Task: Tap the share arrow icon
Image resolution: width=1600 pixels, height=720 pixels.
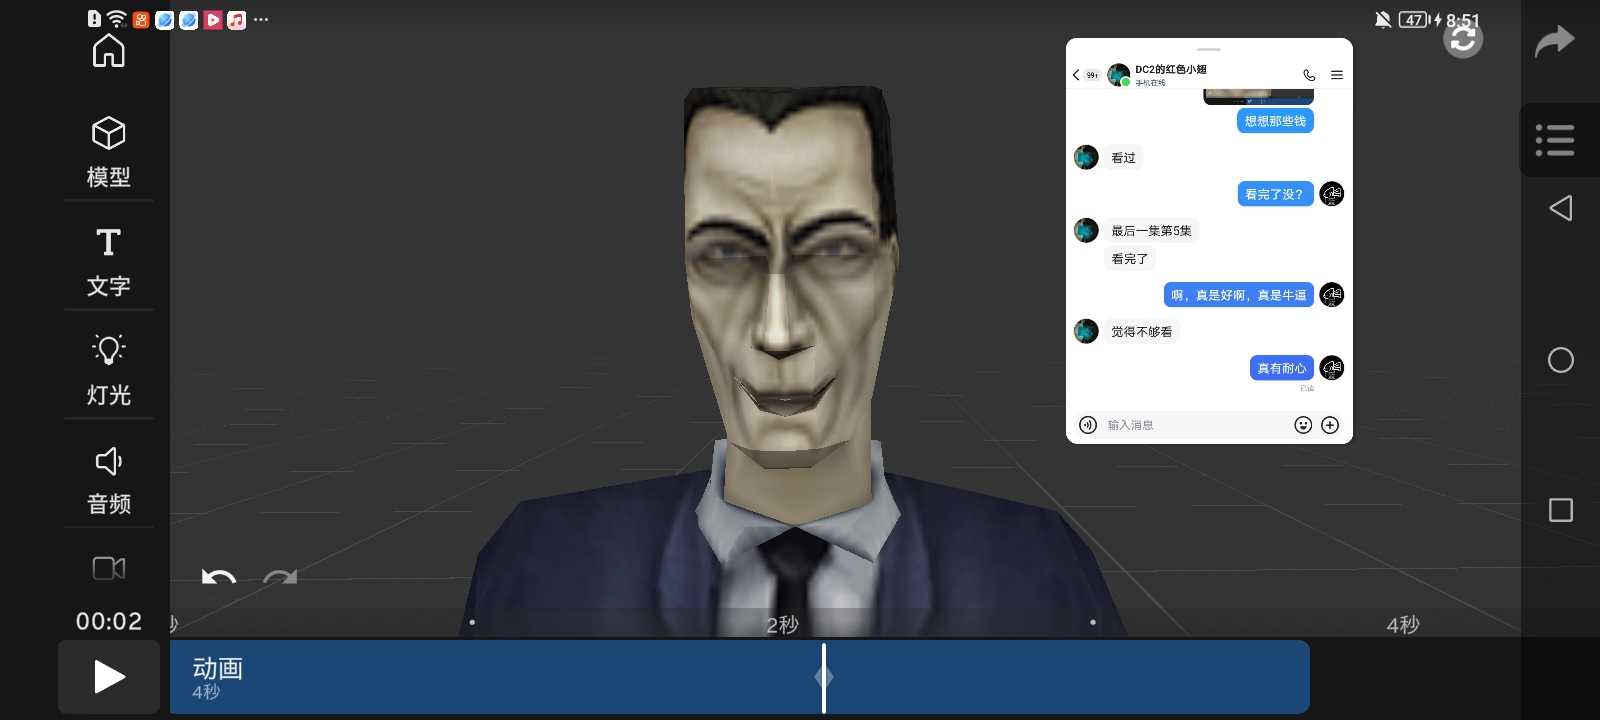Action: coord(1555,41)
